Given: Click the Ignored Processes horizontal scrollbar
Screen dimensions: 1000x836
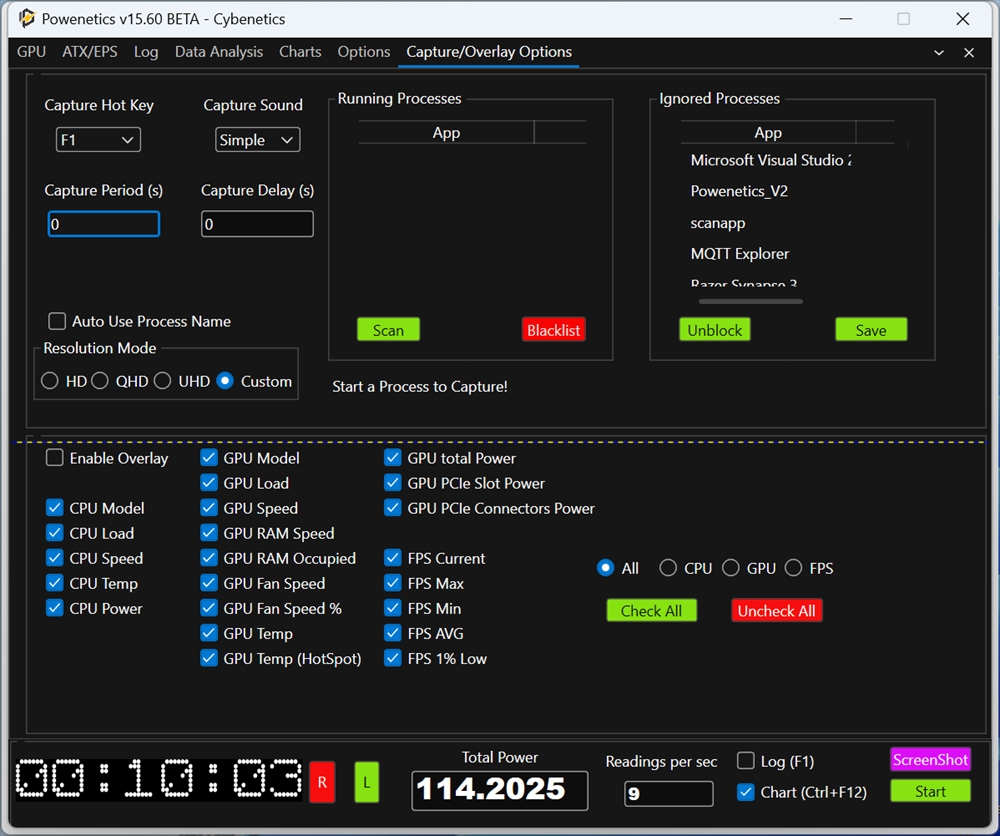Looking at the screenshot, I should [x=750, y=301].
